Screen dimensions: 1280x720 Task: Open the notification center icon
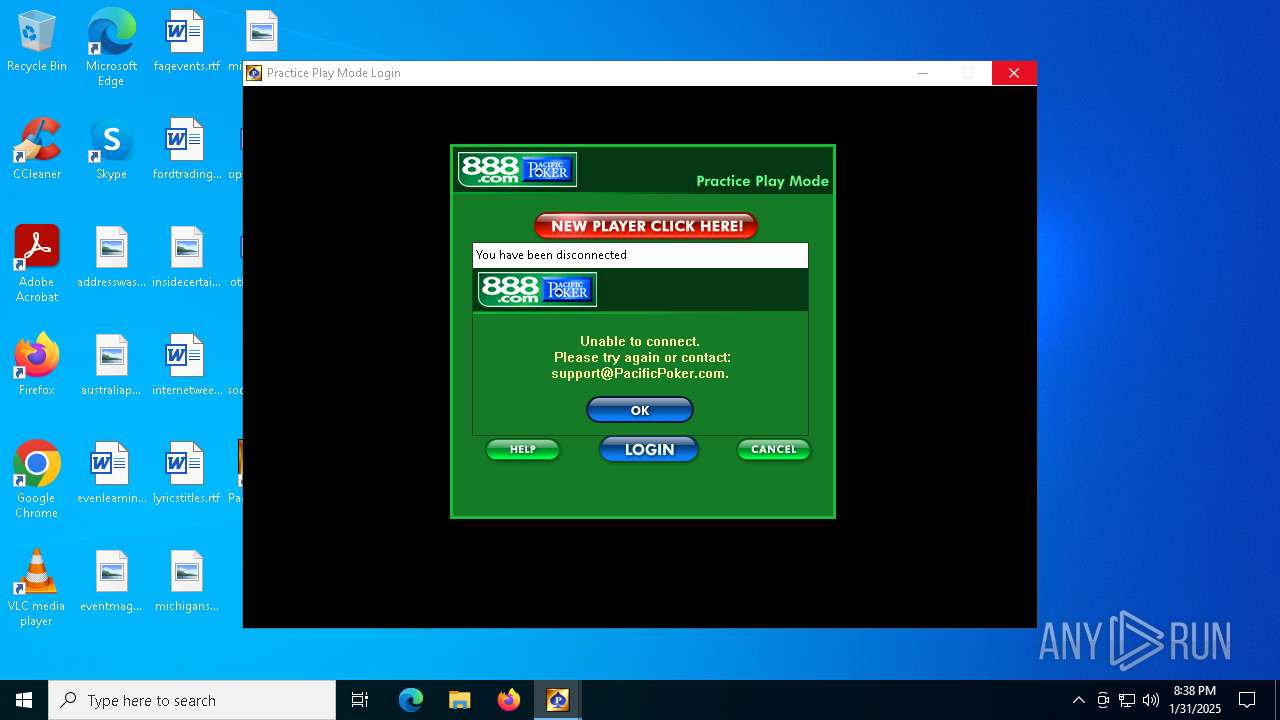pos(1247,700)
